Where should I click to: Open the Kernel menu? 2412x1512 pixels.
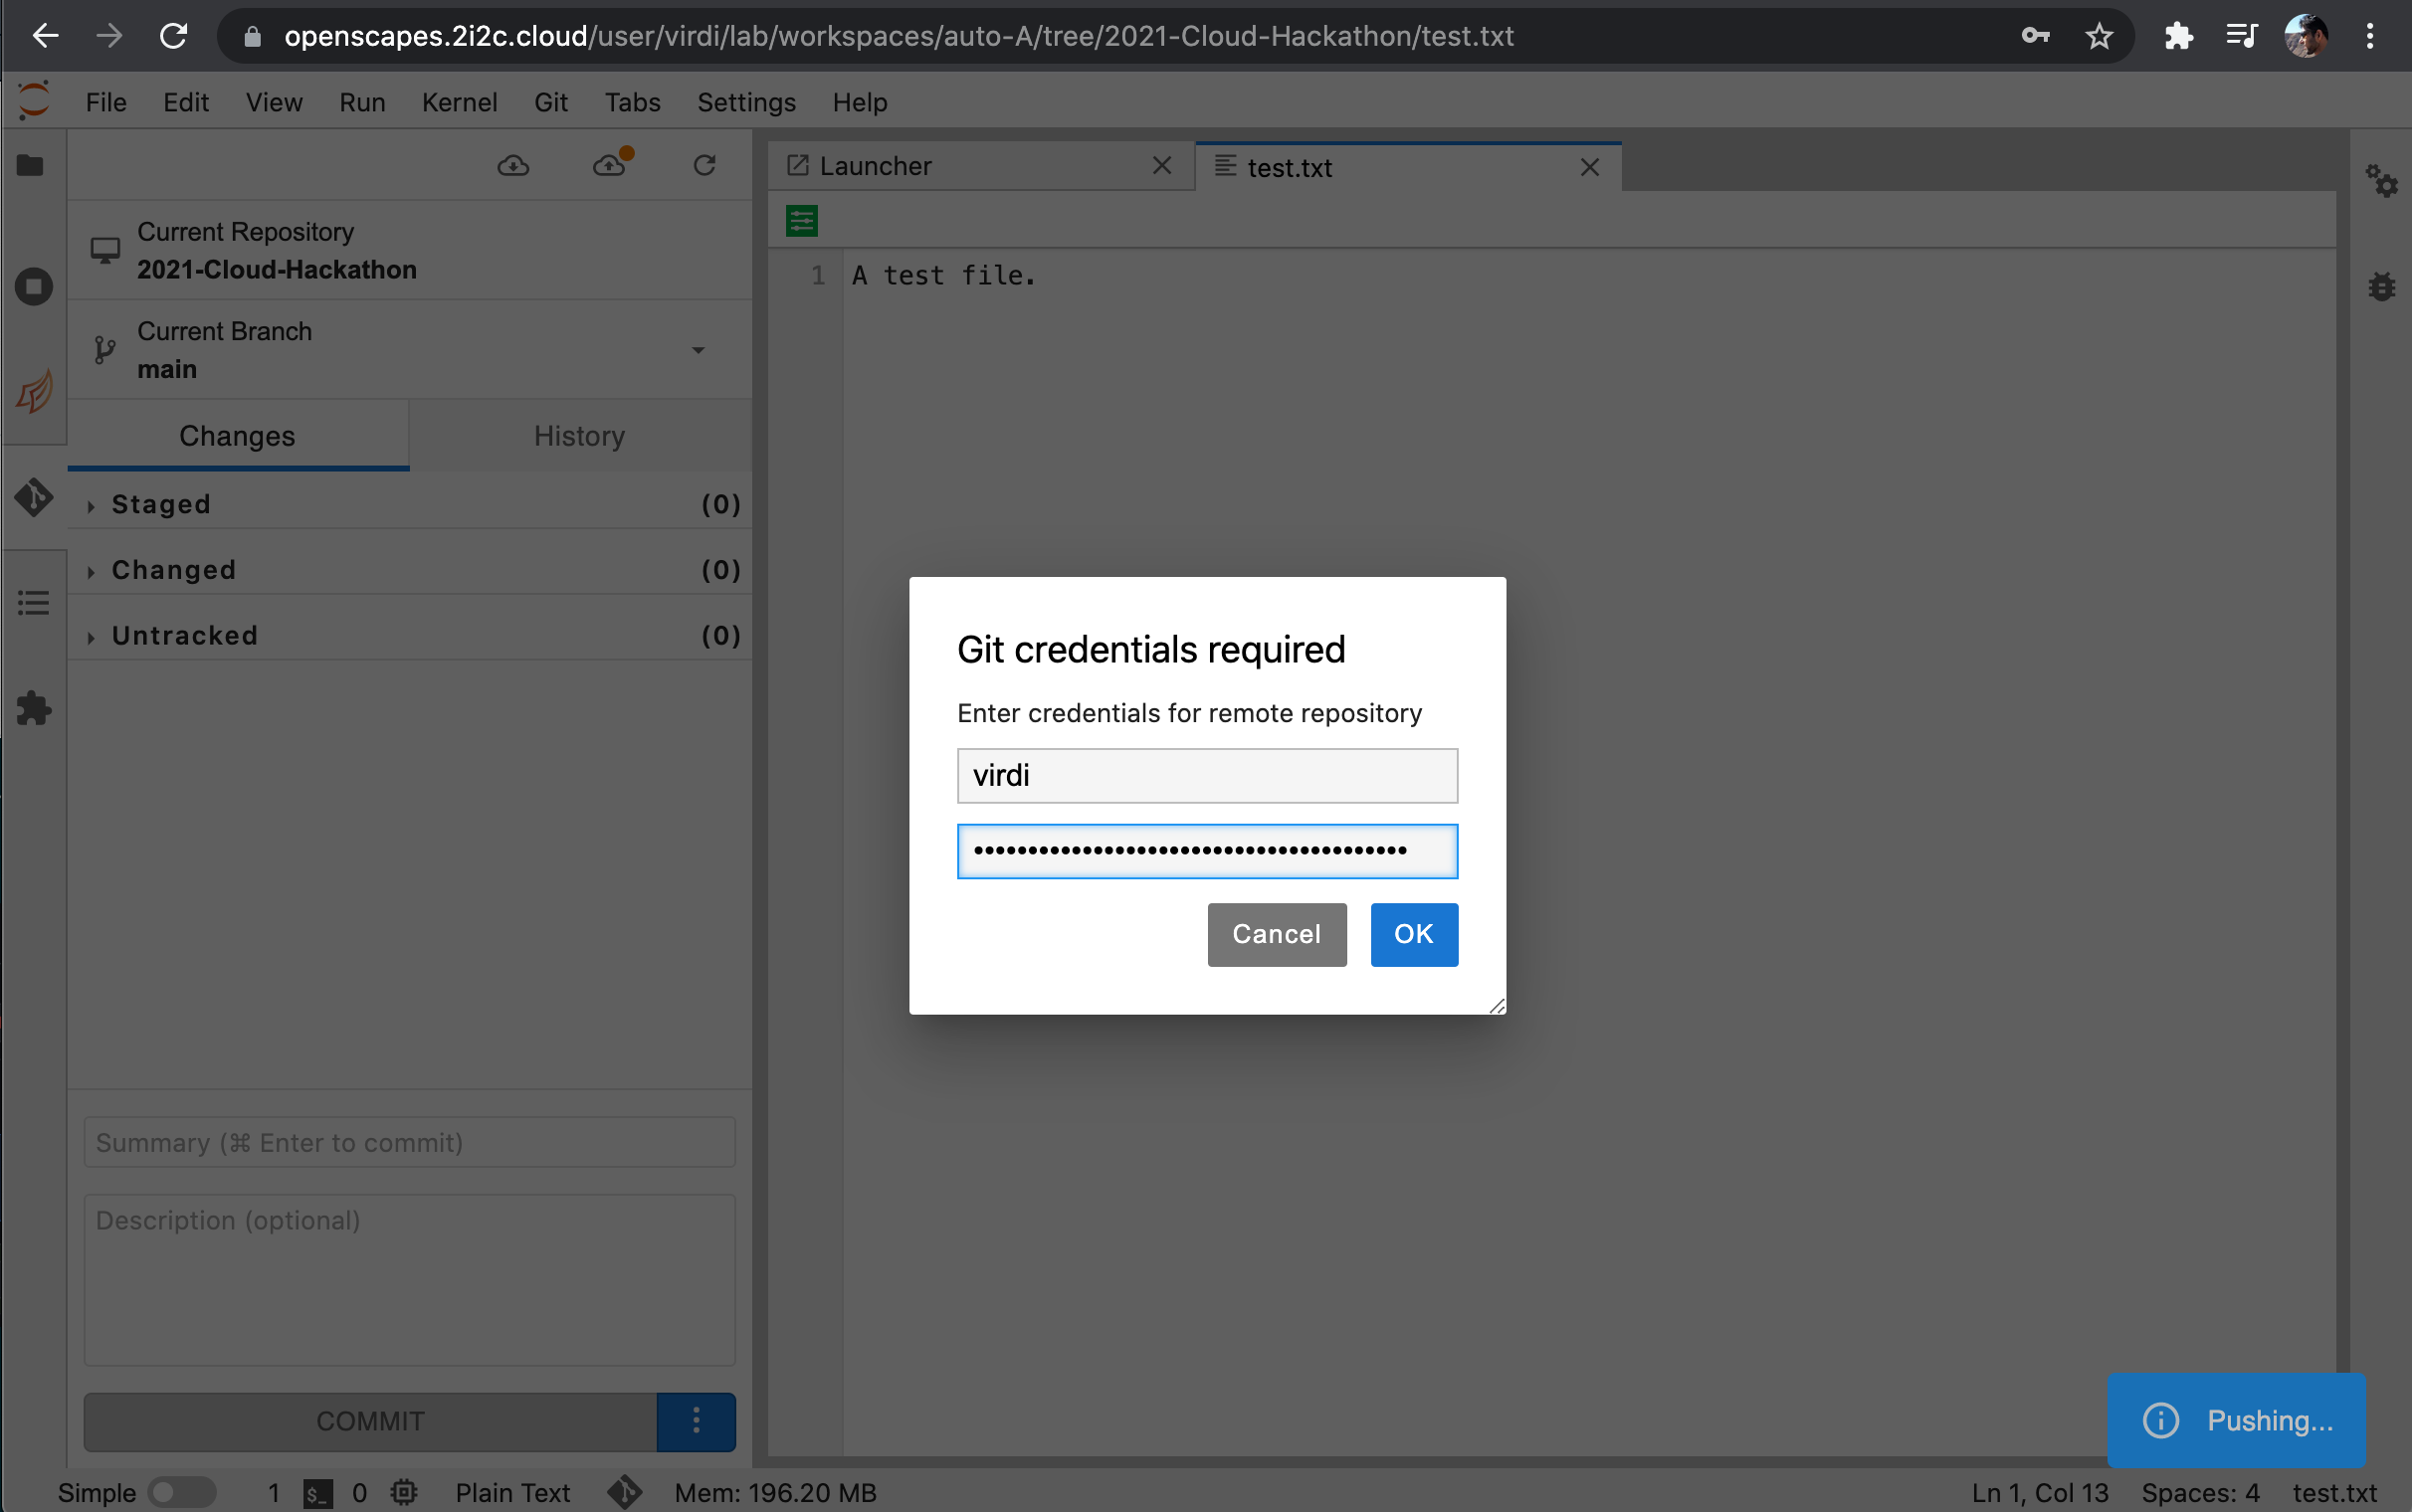click(459, 102)
